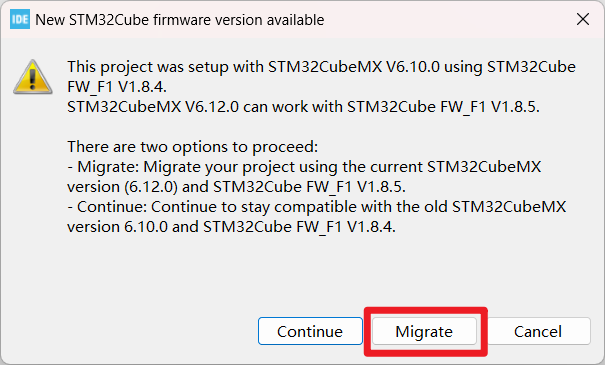Click the '- Continue: Continue to stay compatible' line

316,207
